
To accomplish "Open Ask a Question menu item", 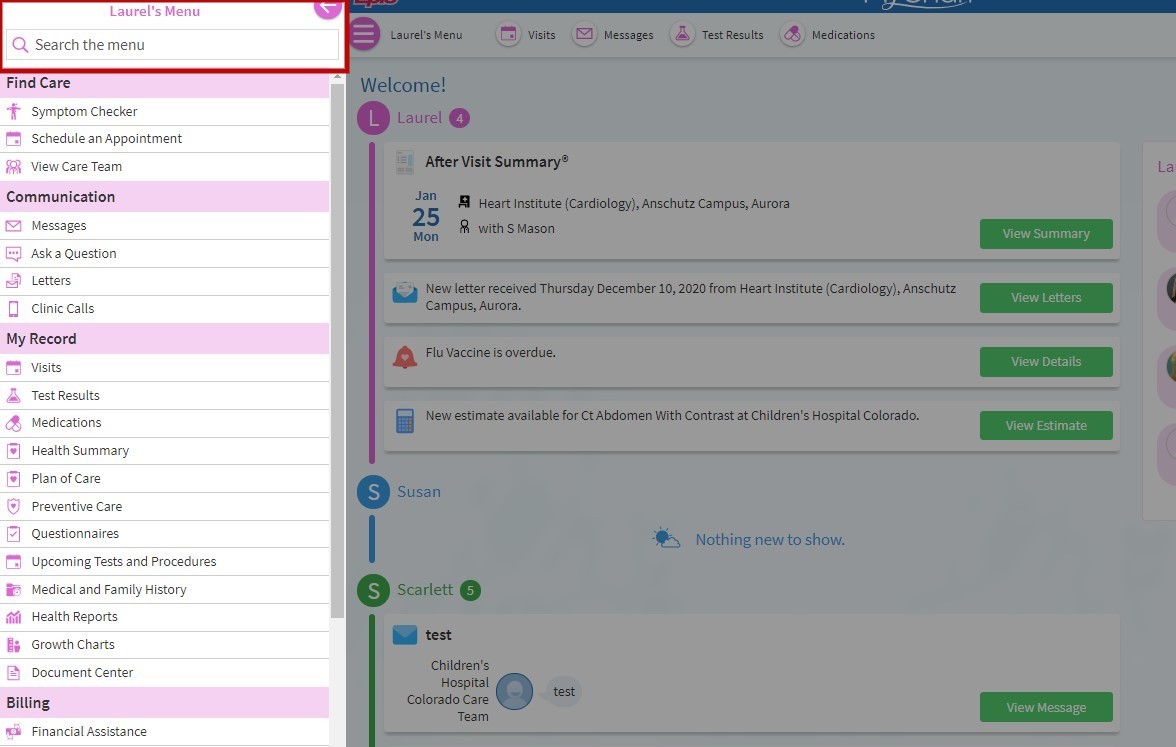I will [x=73, y=254].
